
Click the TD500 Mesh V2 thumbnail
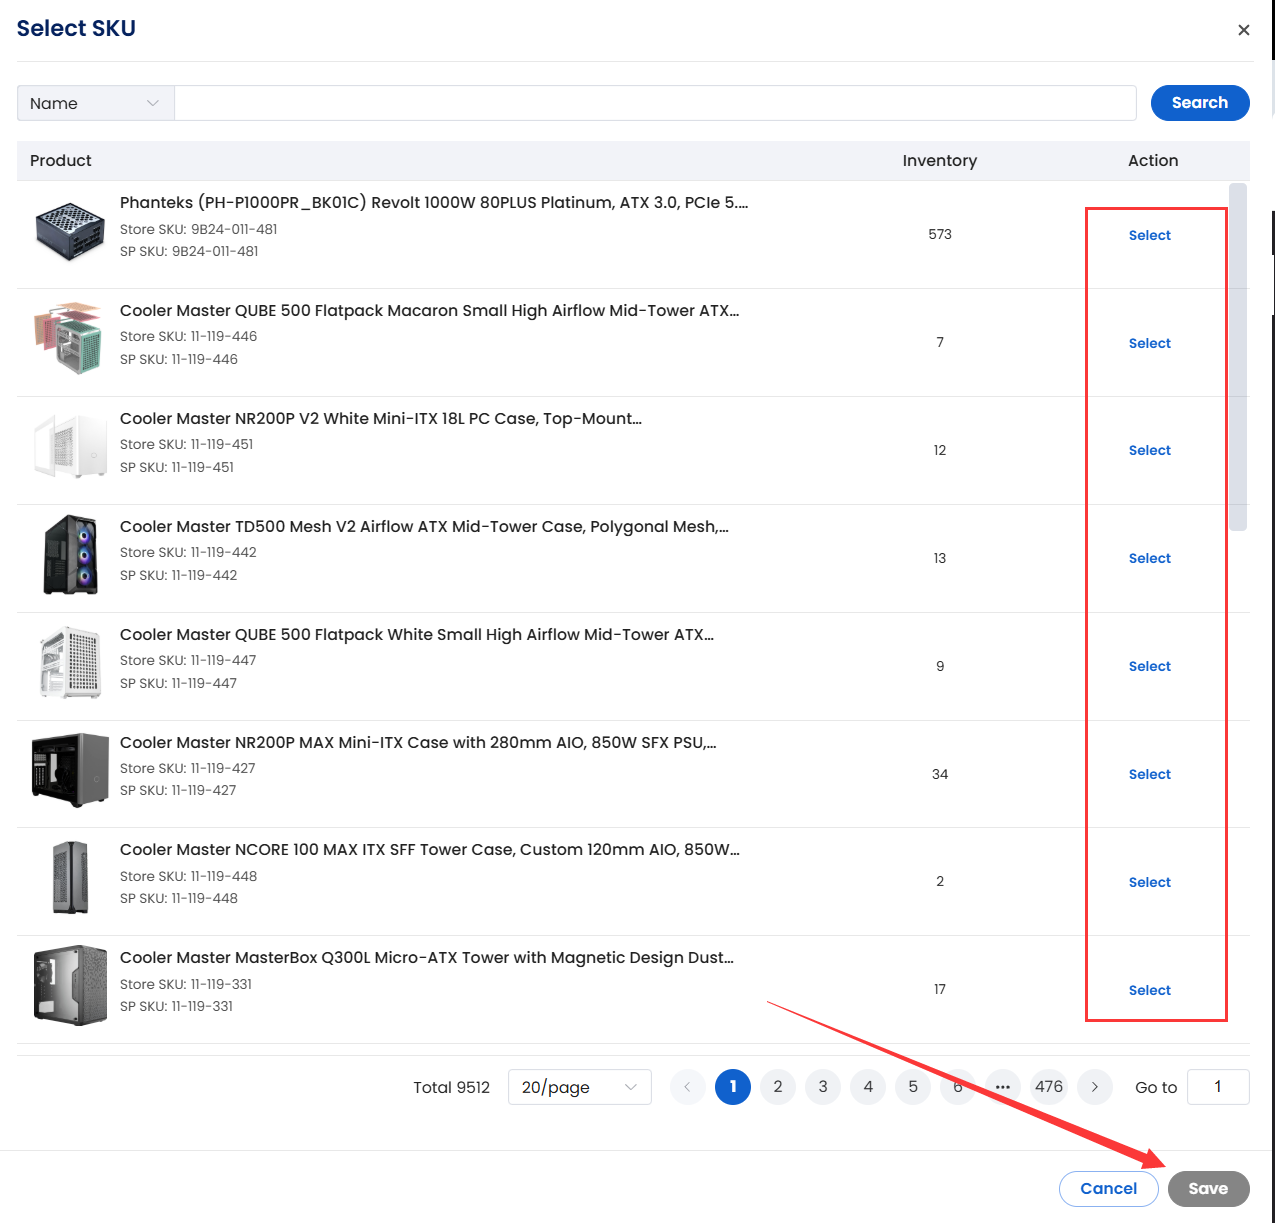coord(70,555)
